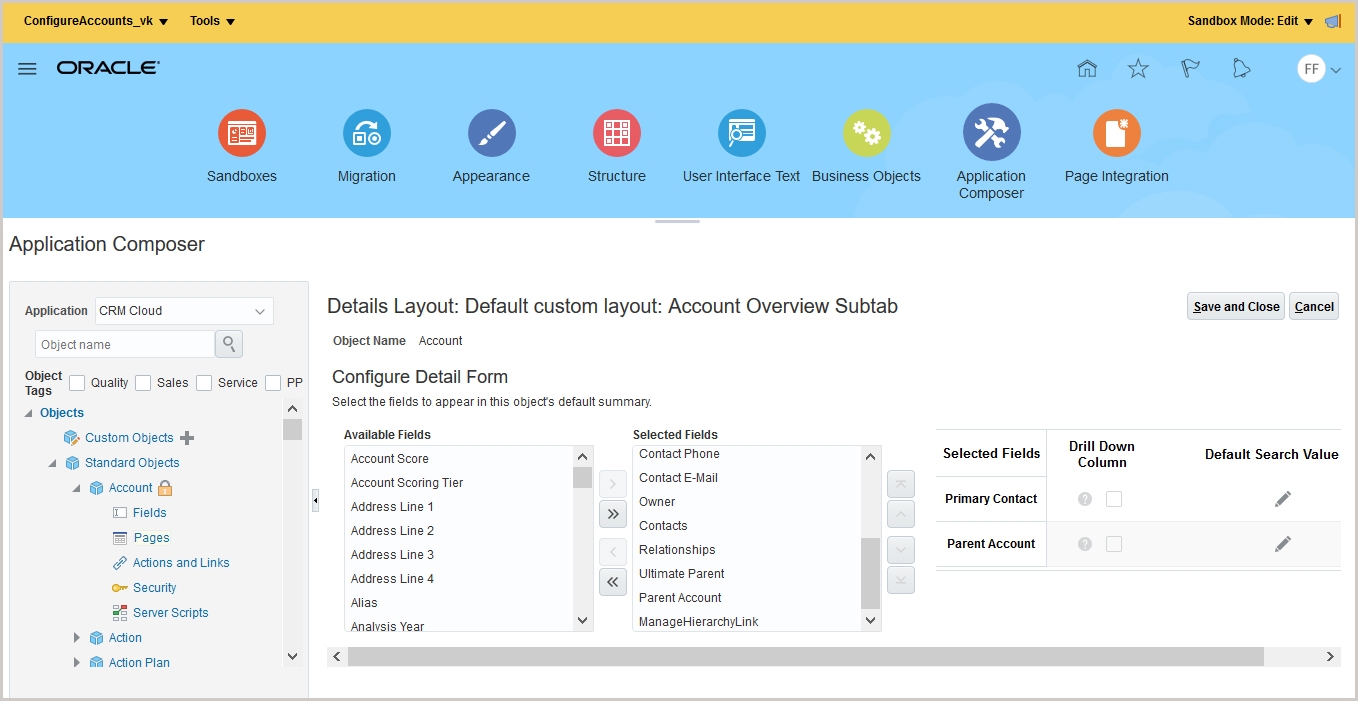The width and height of the screenshot is (1358, 701).
Task: Enable the Quality object tag filter
Action: coord(76,382)
